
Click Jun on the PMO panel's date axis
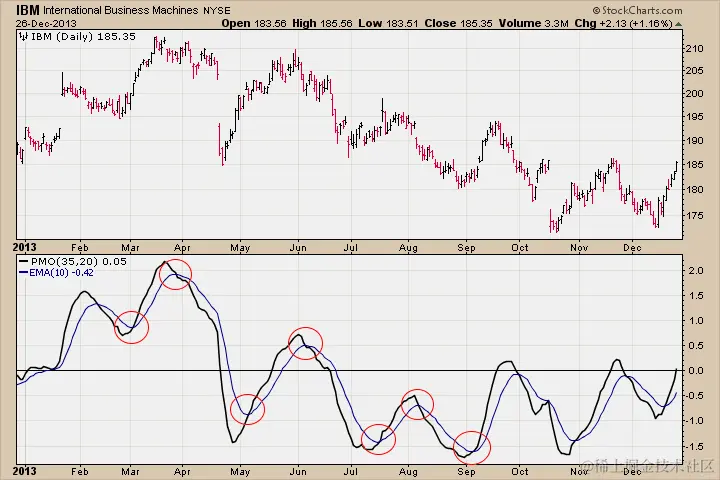click(x=298, y=472)
